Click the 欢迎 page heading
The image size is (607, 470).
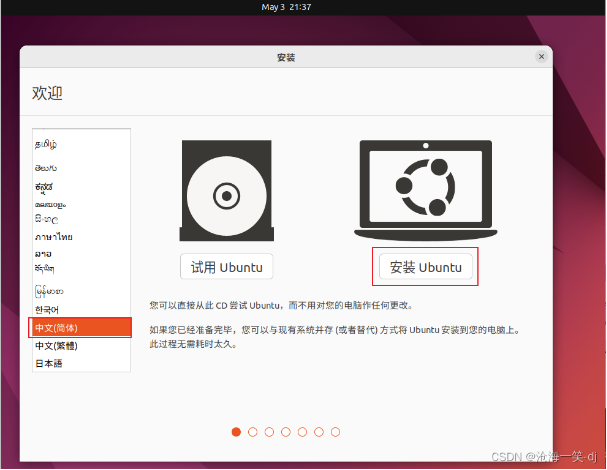point(47,93)
